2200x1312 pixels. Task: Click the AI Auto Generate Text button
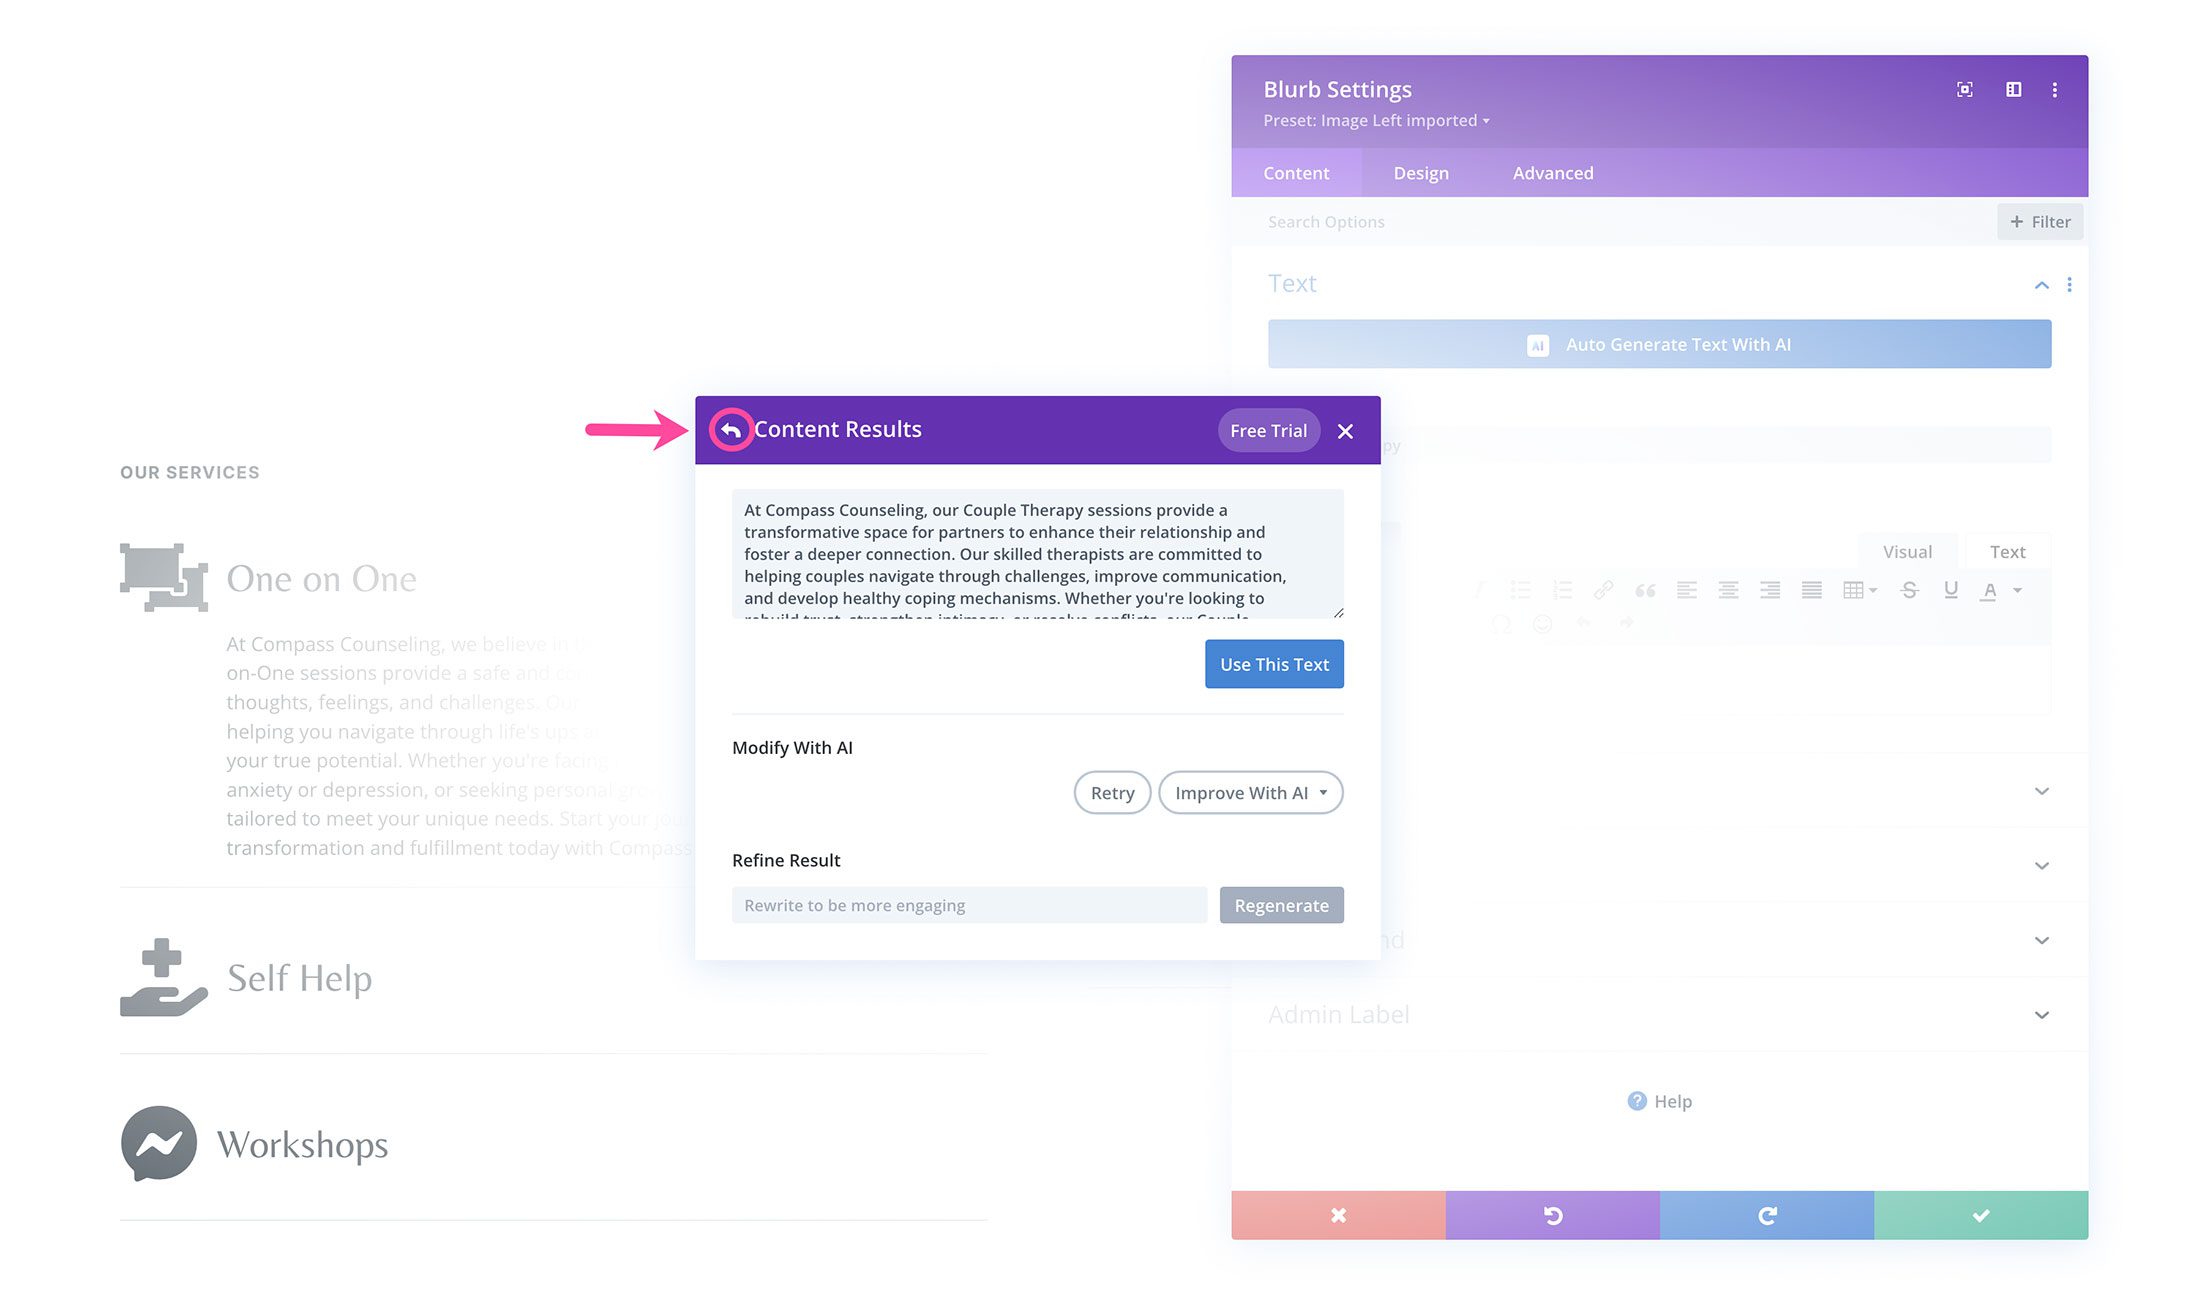click(1658, 344)
